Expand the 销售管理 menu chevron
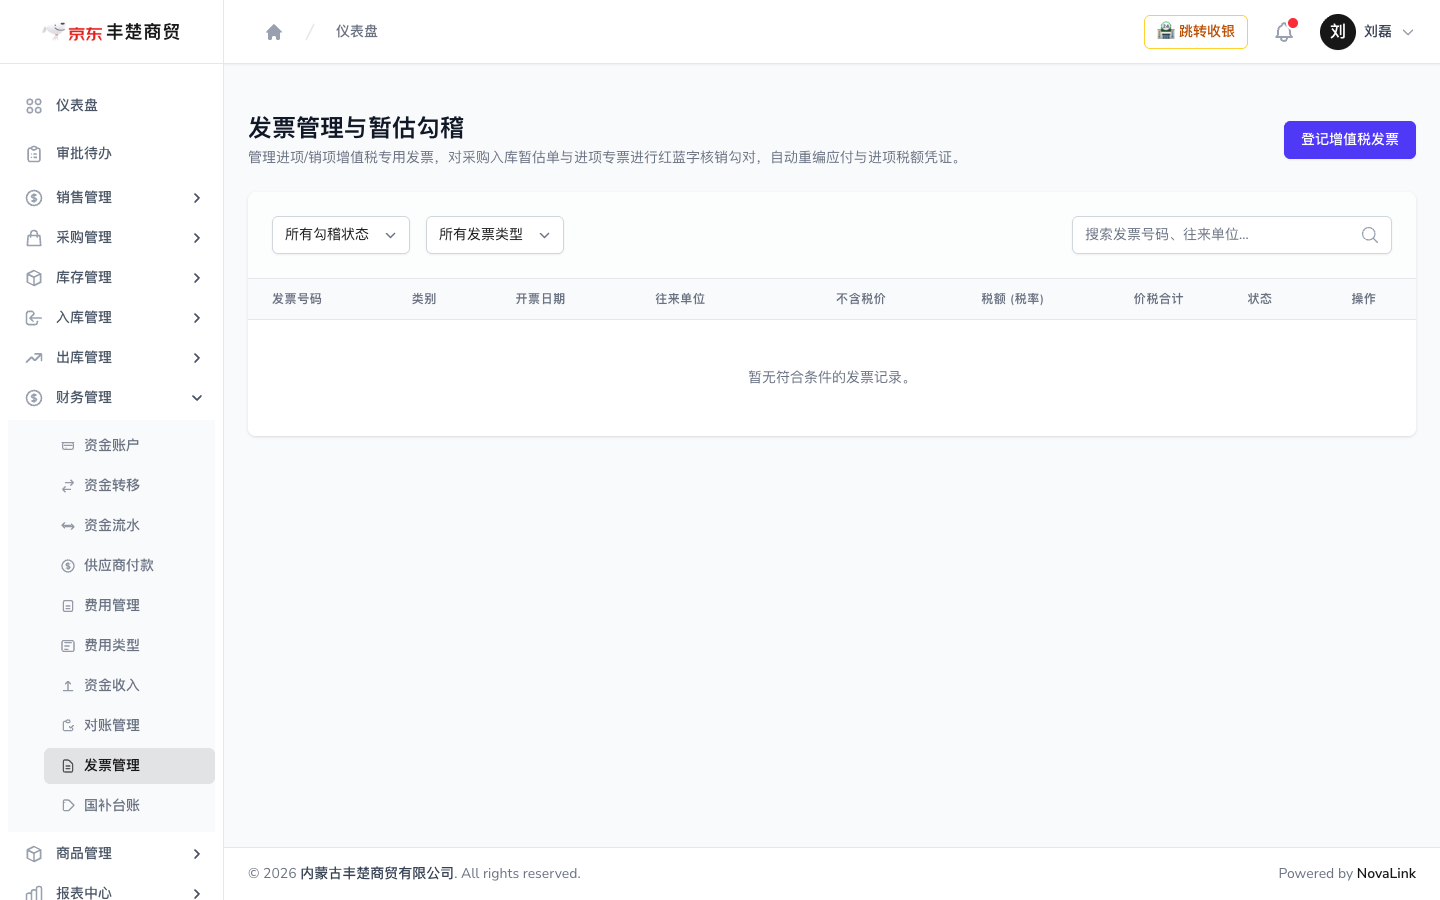Image resolution: width=1440 pixels, height=900 pixels. [197, 198]
